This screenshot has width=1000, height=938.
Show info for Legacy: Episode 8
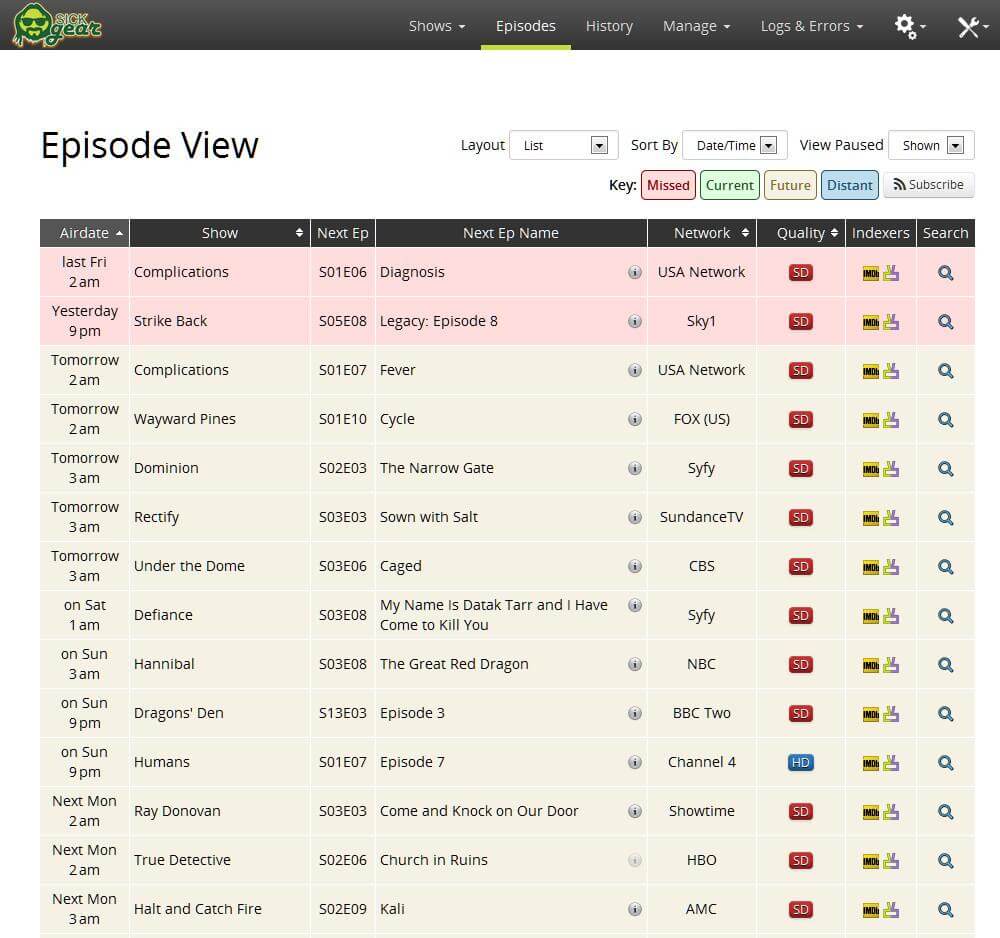(x=635, y=321)
